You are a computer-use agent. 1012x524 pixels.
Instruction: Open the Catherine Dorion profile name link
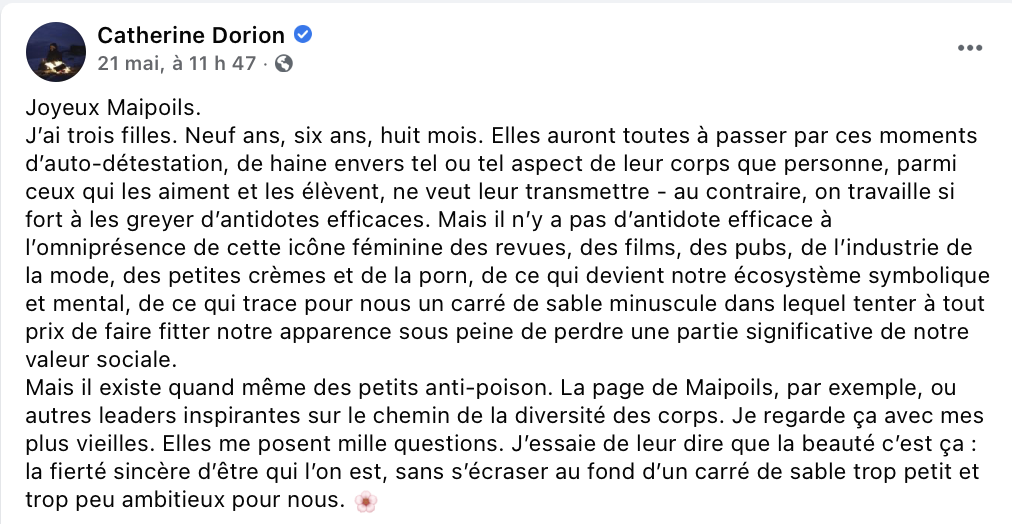pos(191,35)
